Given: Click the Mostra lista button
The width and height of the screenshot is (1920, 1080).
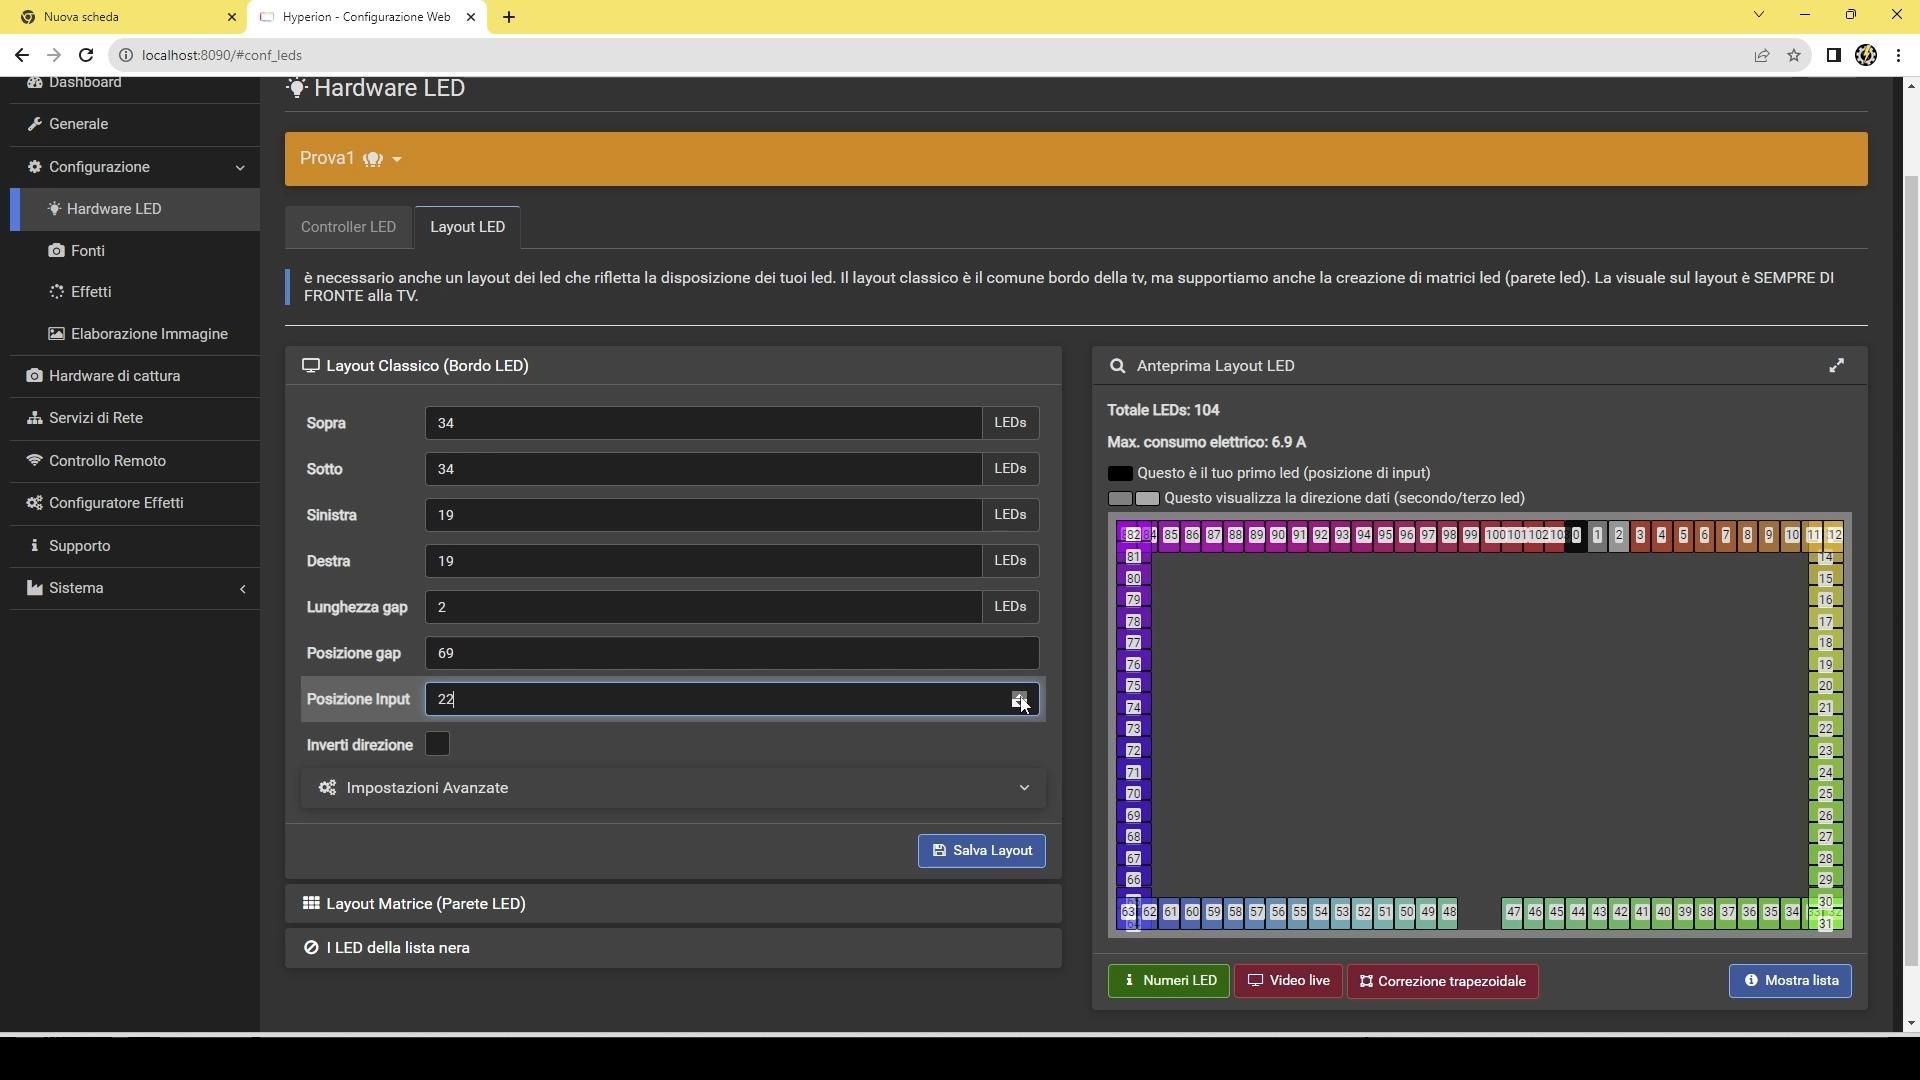Looking at the screenshot, I should [x=1789, y=981].
